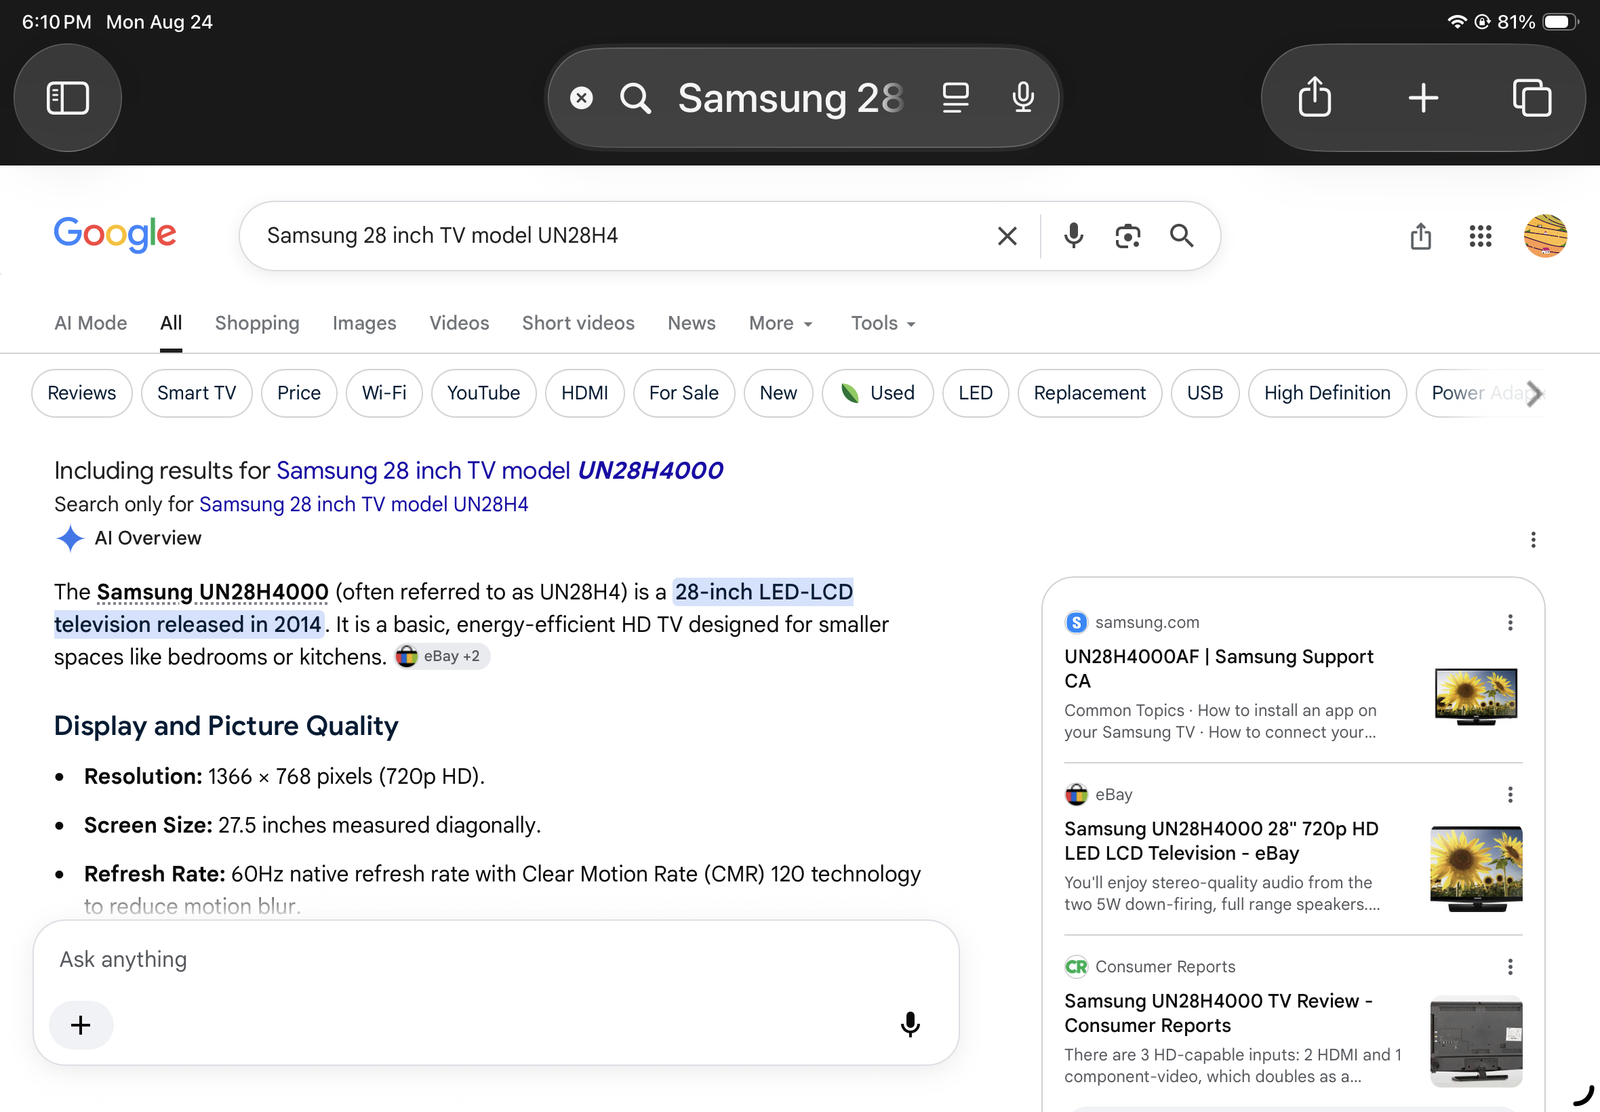Focus the Ask anything input box
The width and height of the screenshot is (1600, 1112).
click(496, 960)
